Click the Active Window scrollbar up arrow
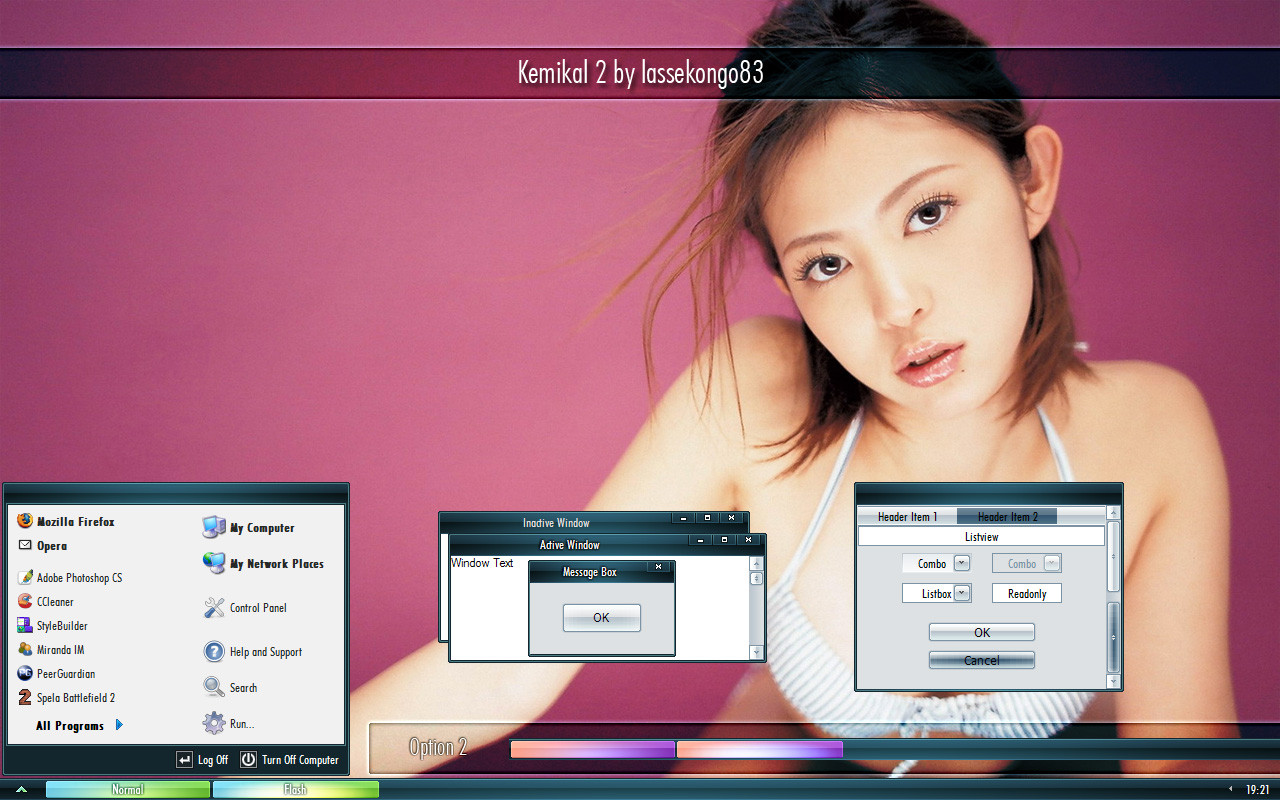This screenshot has width=1280, height=800. [757, 564]
